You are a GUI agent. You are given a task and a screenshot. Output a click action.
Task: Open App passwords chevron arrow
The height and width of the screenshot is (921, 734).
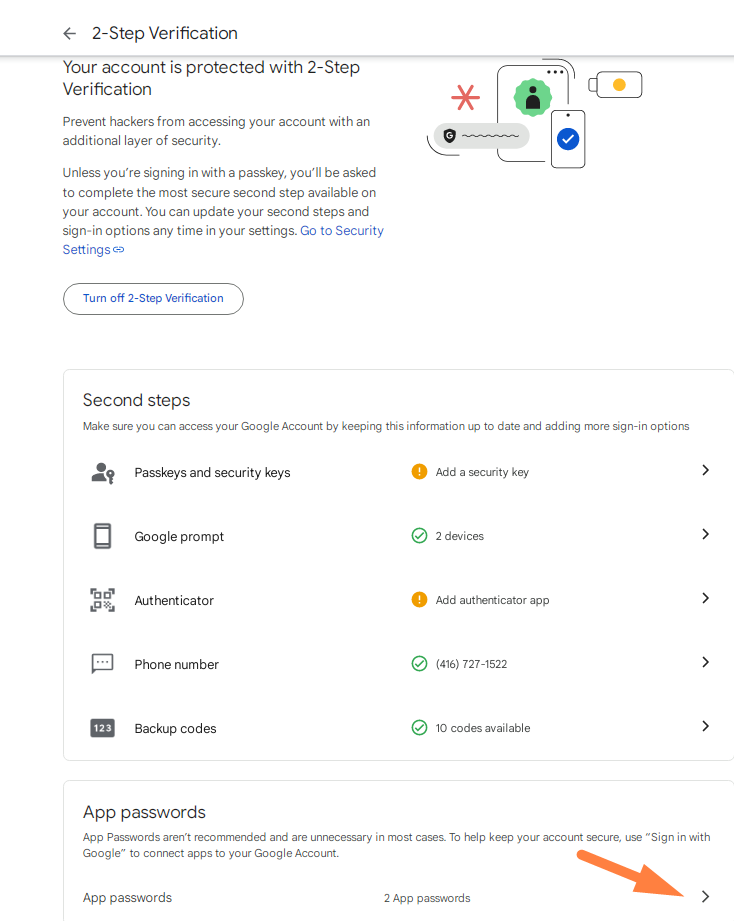(x=705, y=897)
